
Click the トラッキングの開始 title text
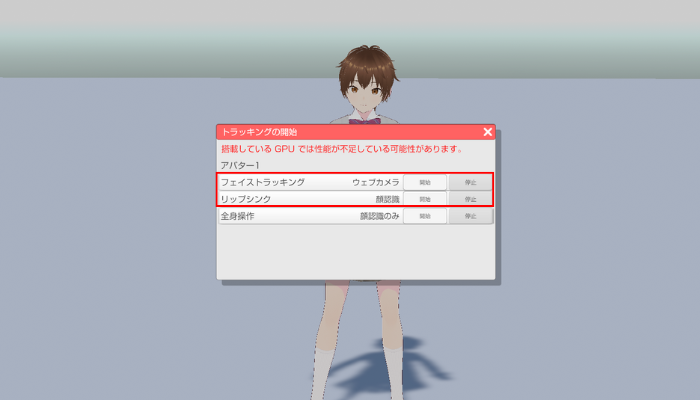259,132
